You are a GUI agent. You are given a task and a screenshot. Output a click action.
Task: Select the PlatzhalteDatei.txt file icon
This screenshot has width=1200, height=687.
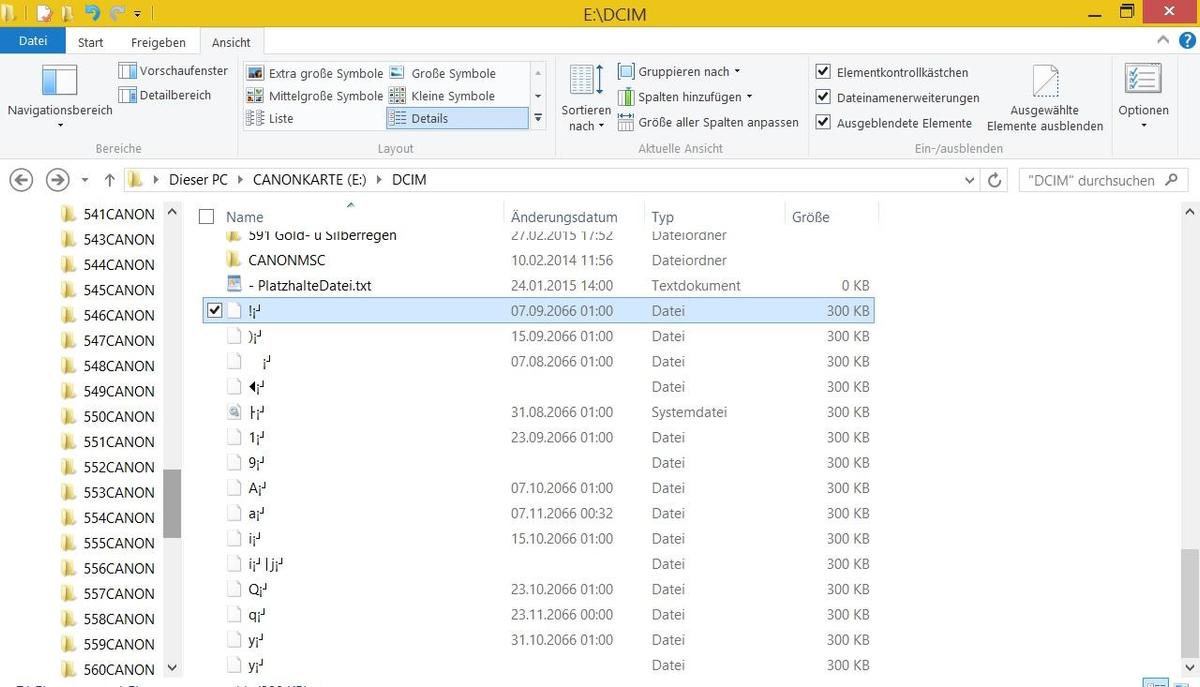[x=234, y=285]
